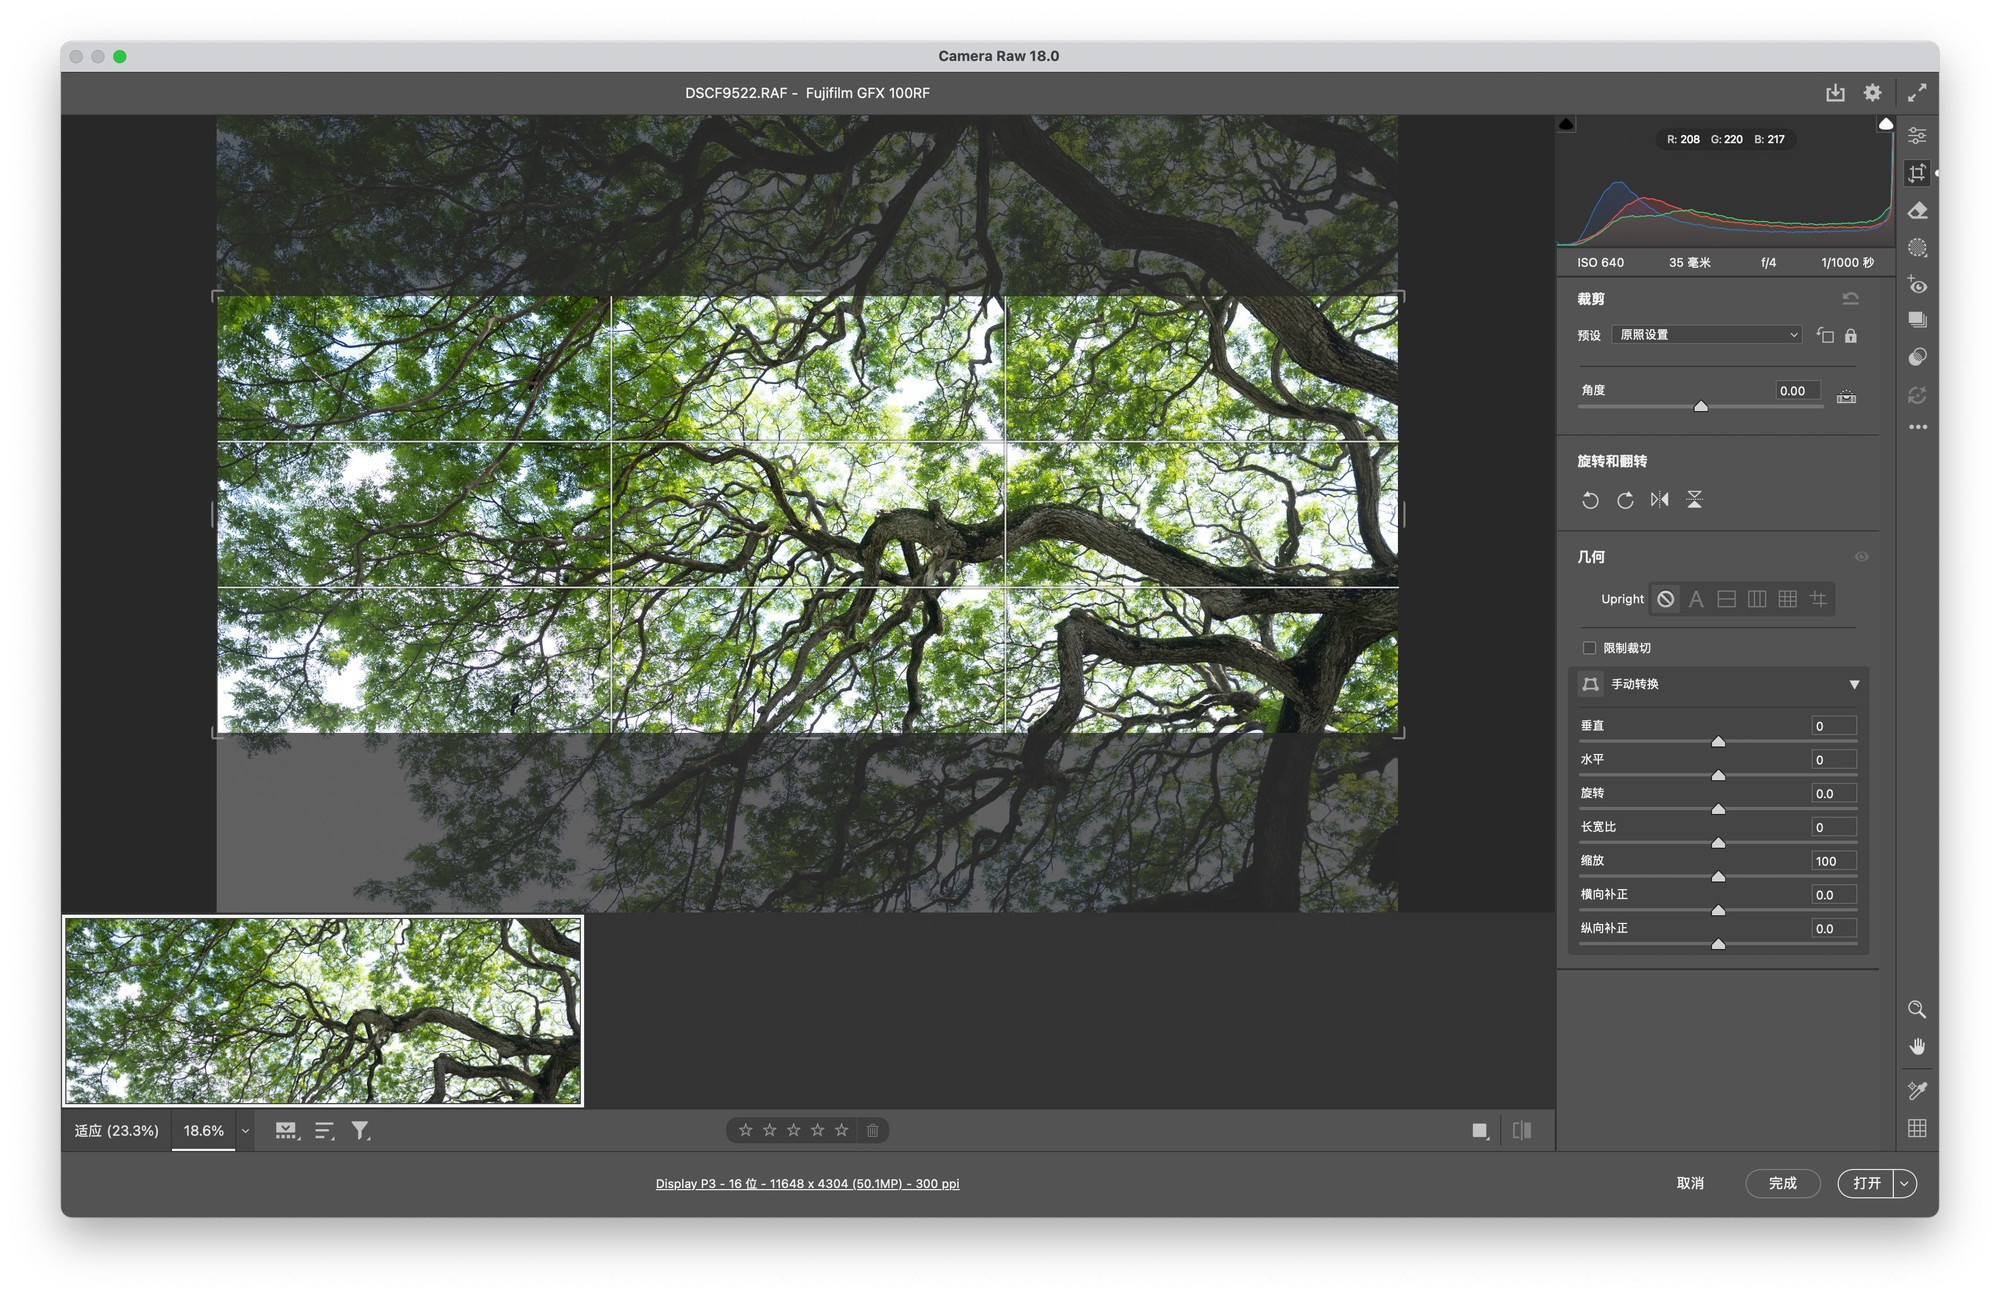Open the zoom percentage dropdown arrow
The width and height of the screenshot is (2000, 1298).
[245, 1131]
